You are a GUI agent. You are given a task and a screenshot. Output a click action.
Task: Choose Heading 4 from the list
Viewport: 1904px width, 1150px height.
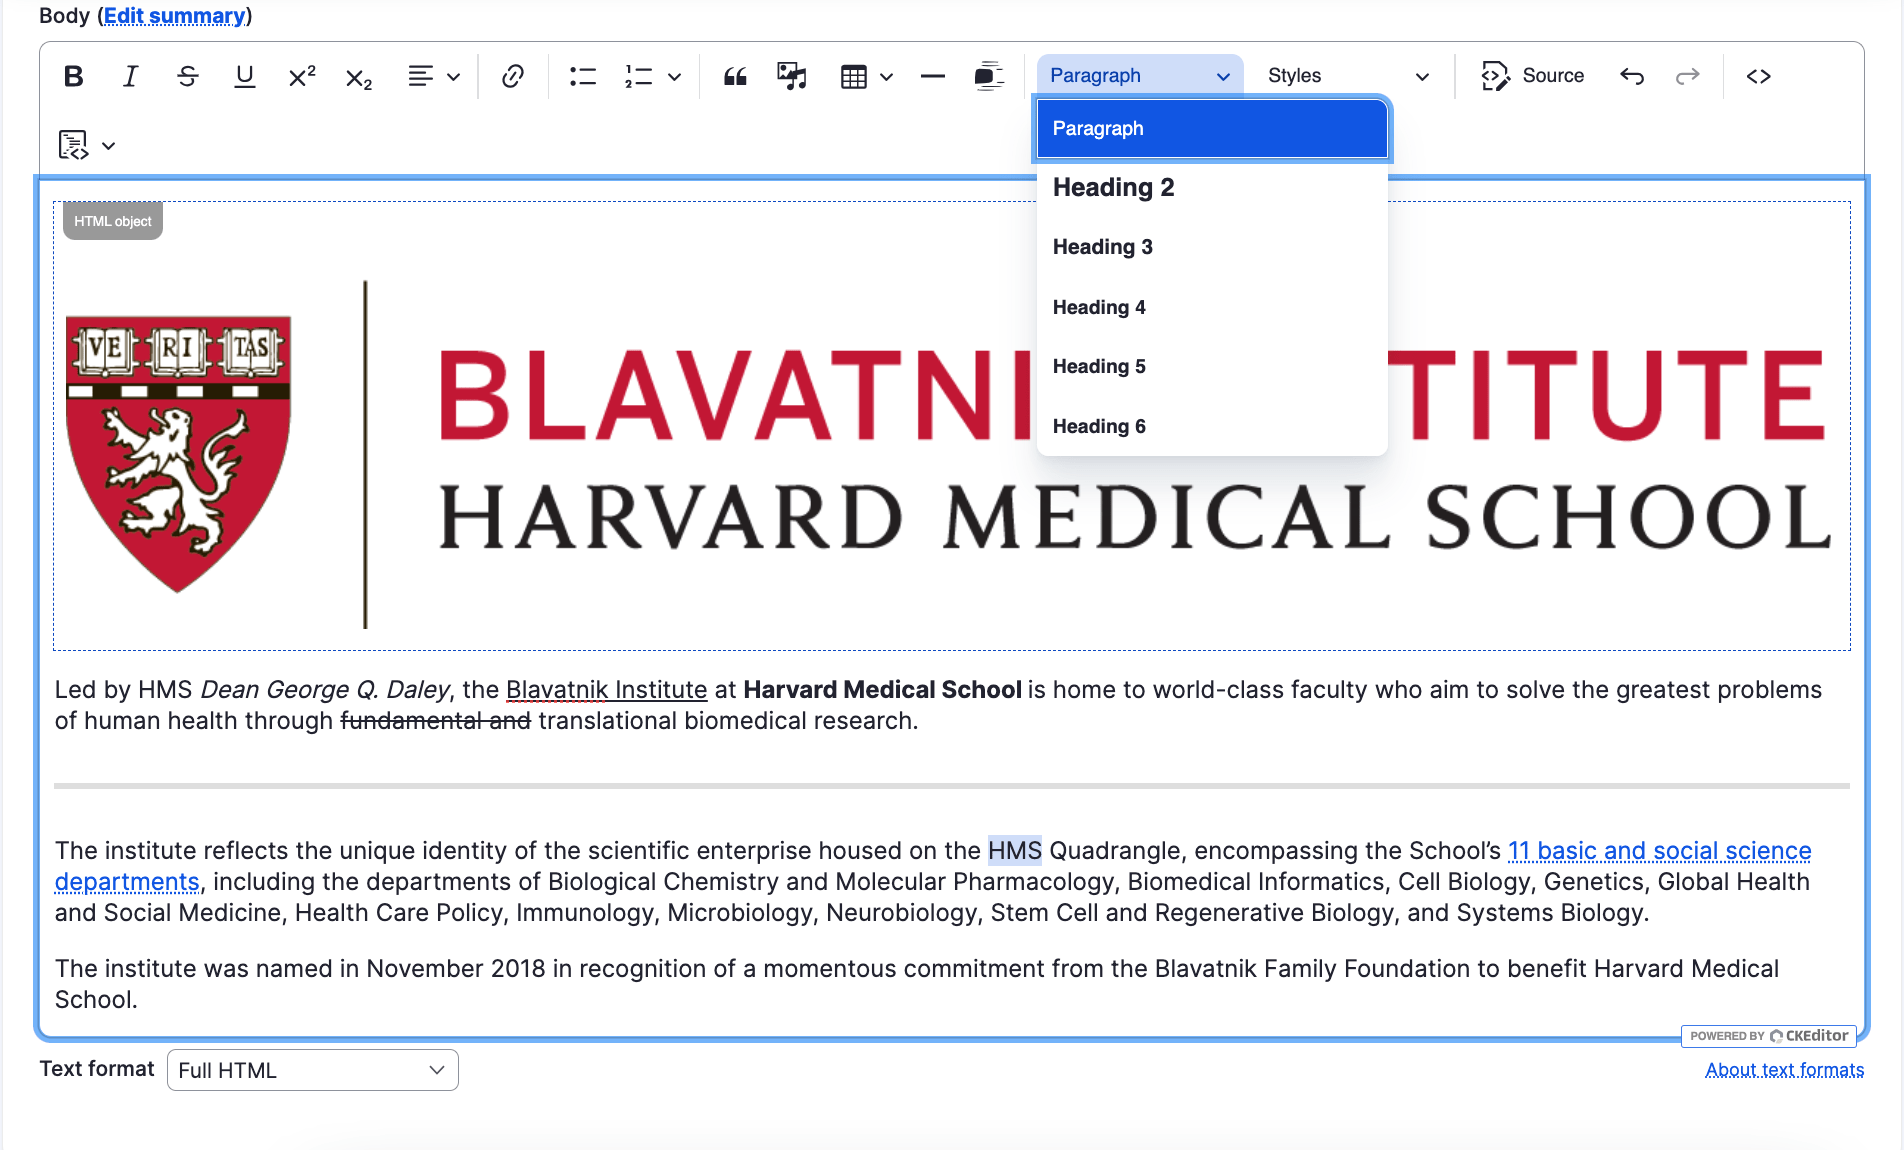coord(1212,307)
